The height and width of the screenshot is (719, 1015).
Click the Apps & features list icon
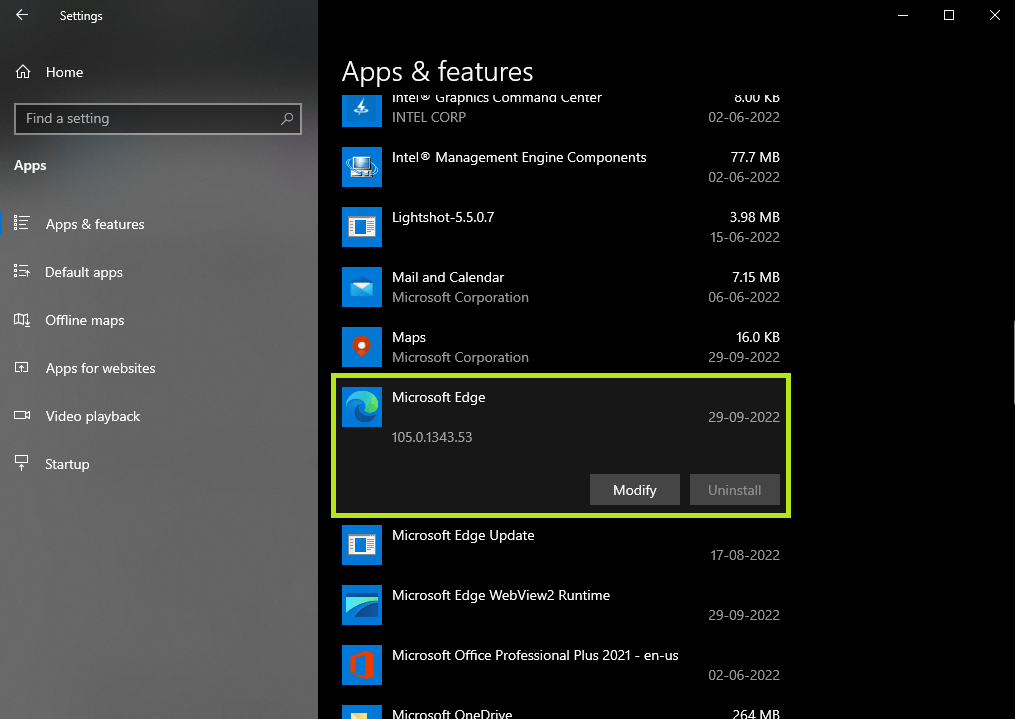point(21,223)
